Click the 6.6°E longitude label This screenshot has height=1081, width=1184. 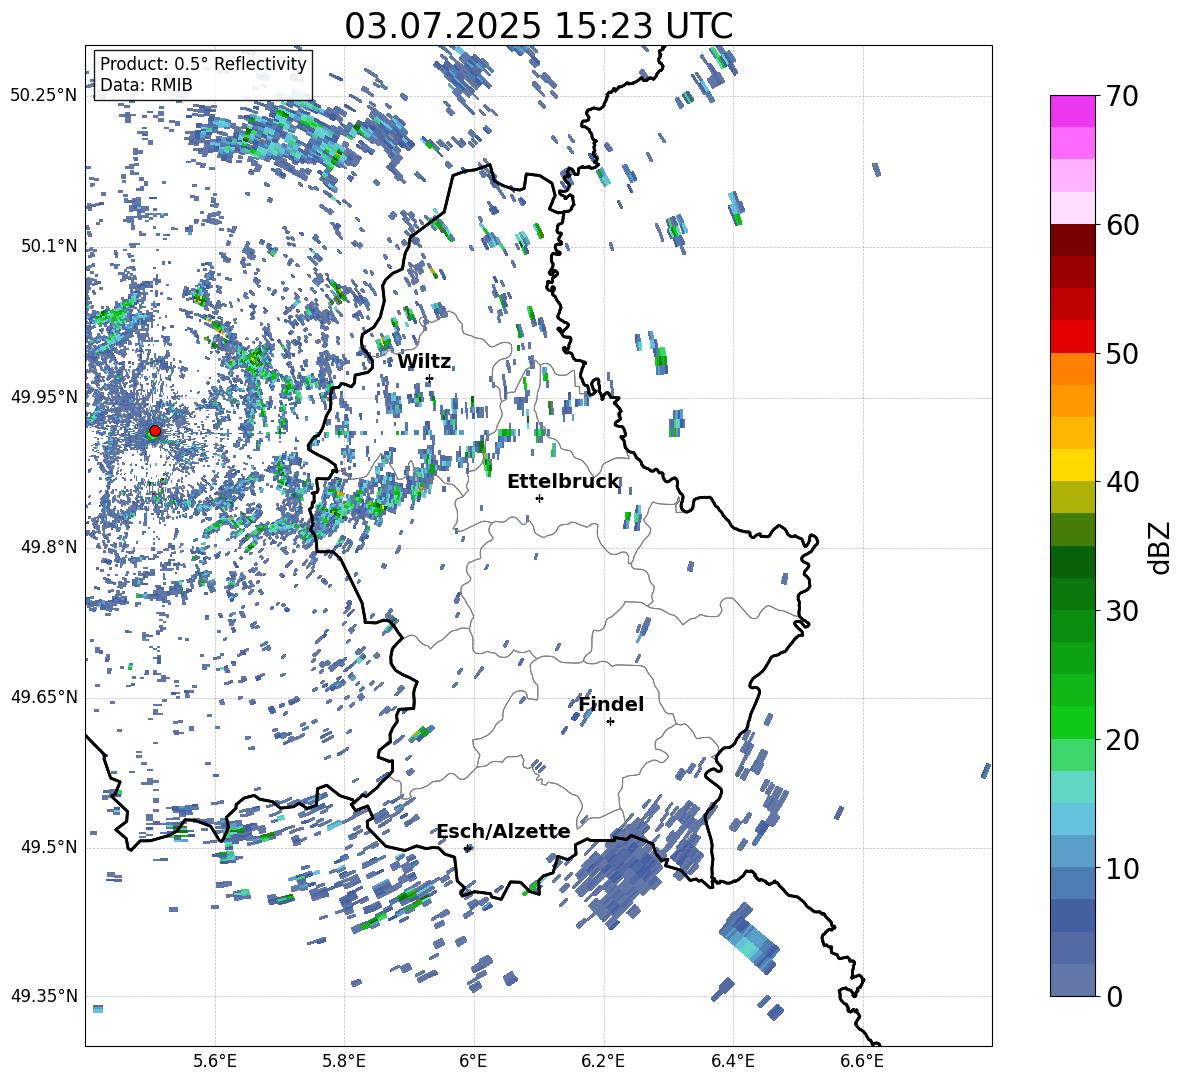862,1061
